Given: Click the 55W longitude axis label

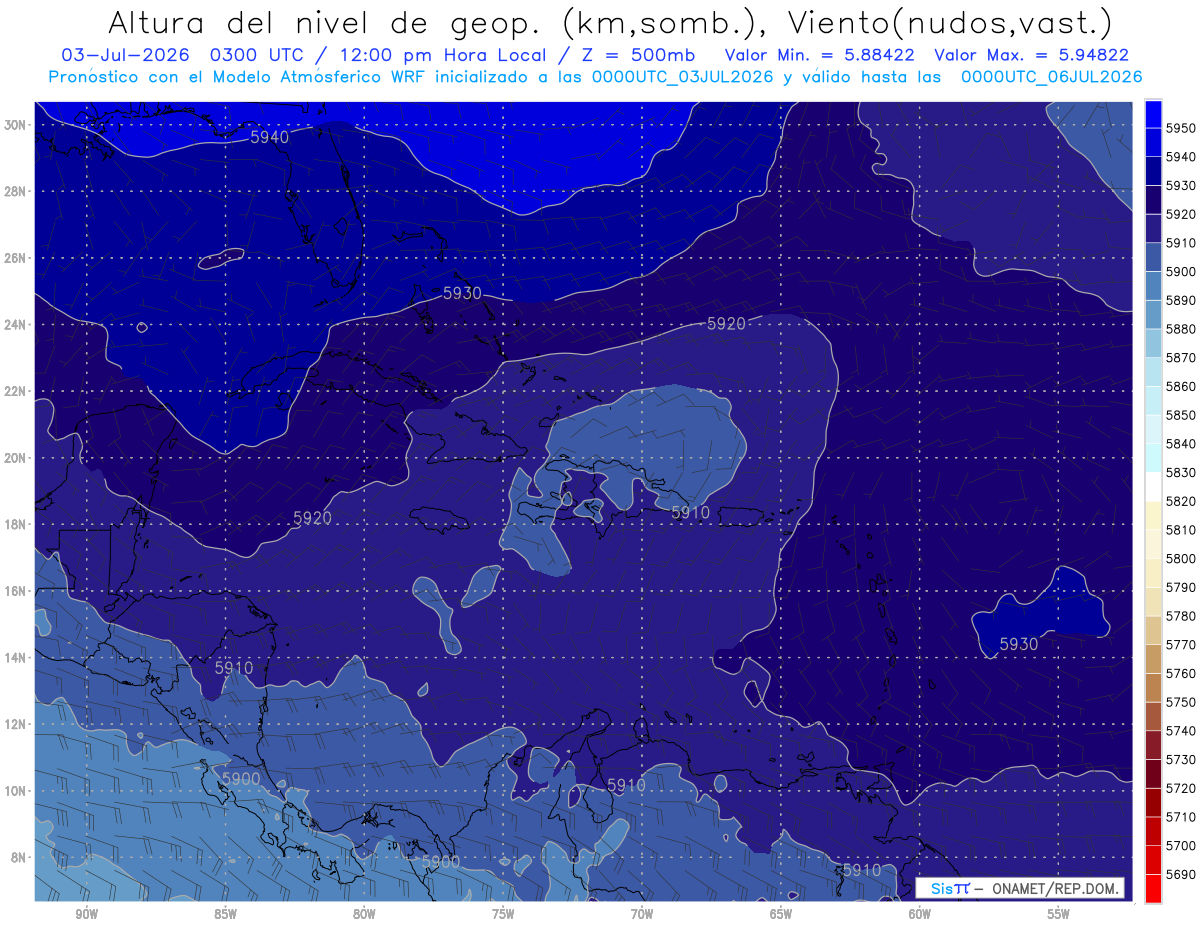Looking at the screenshot, I should [x=1059, y=914].
